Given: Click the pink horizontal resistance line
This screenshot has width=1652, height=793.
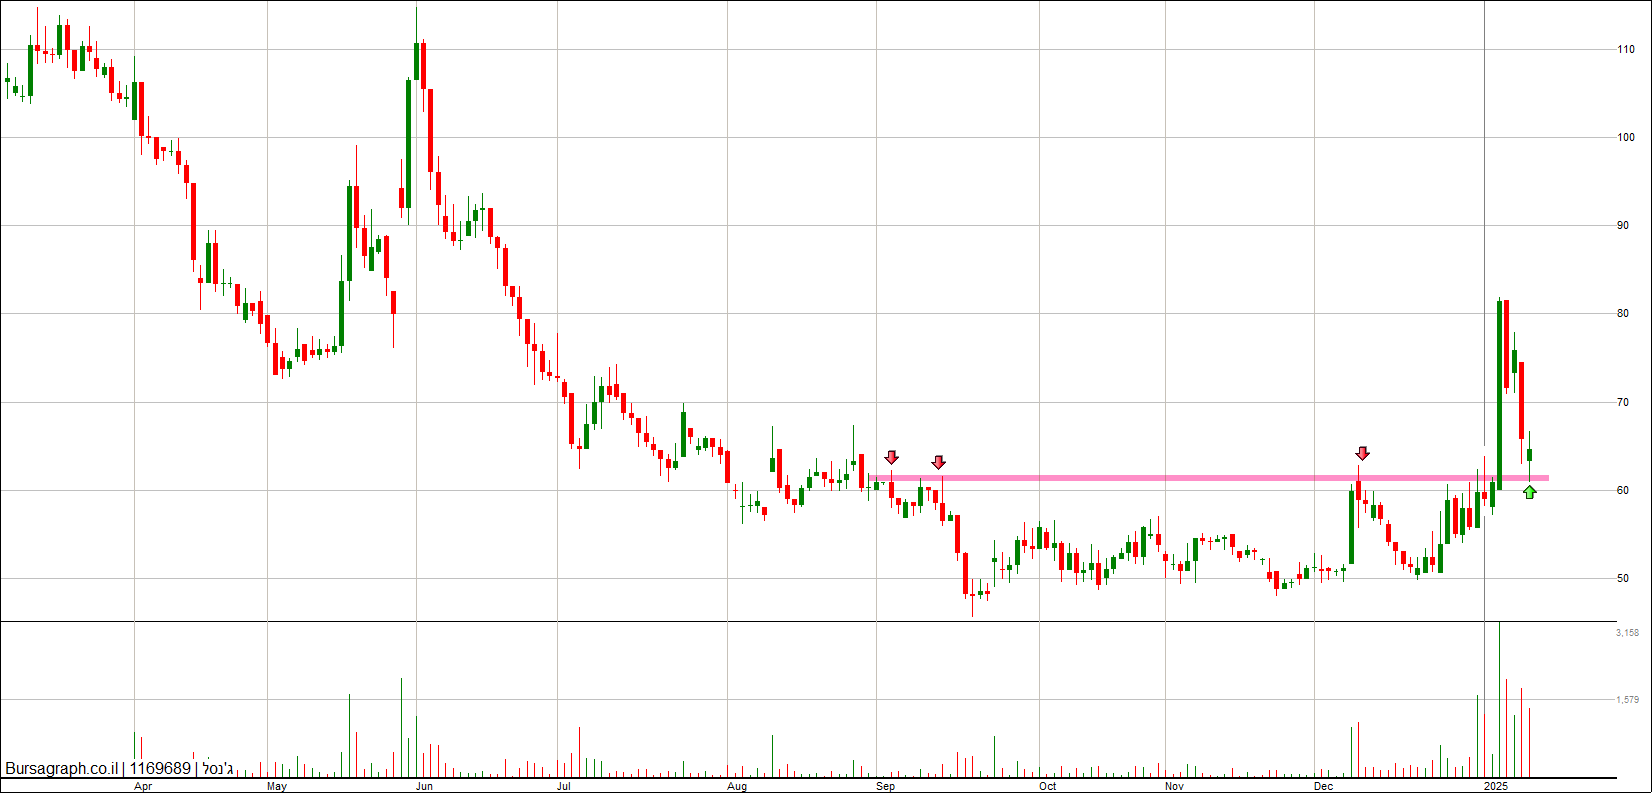Looking at the screenshot, I should 1209,478.
